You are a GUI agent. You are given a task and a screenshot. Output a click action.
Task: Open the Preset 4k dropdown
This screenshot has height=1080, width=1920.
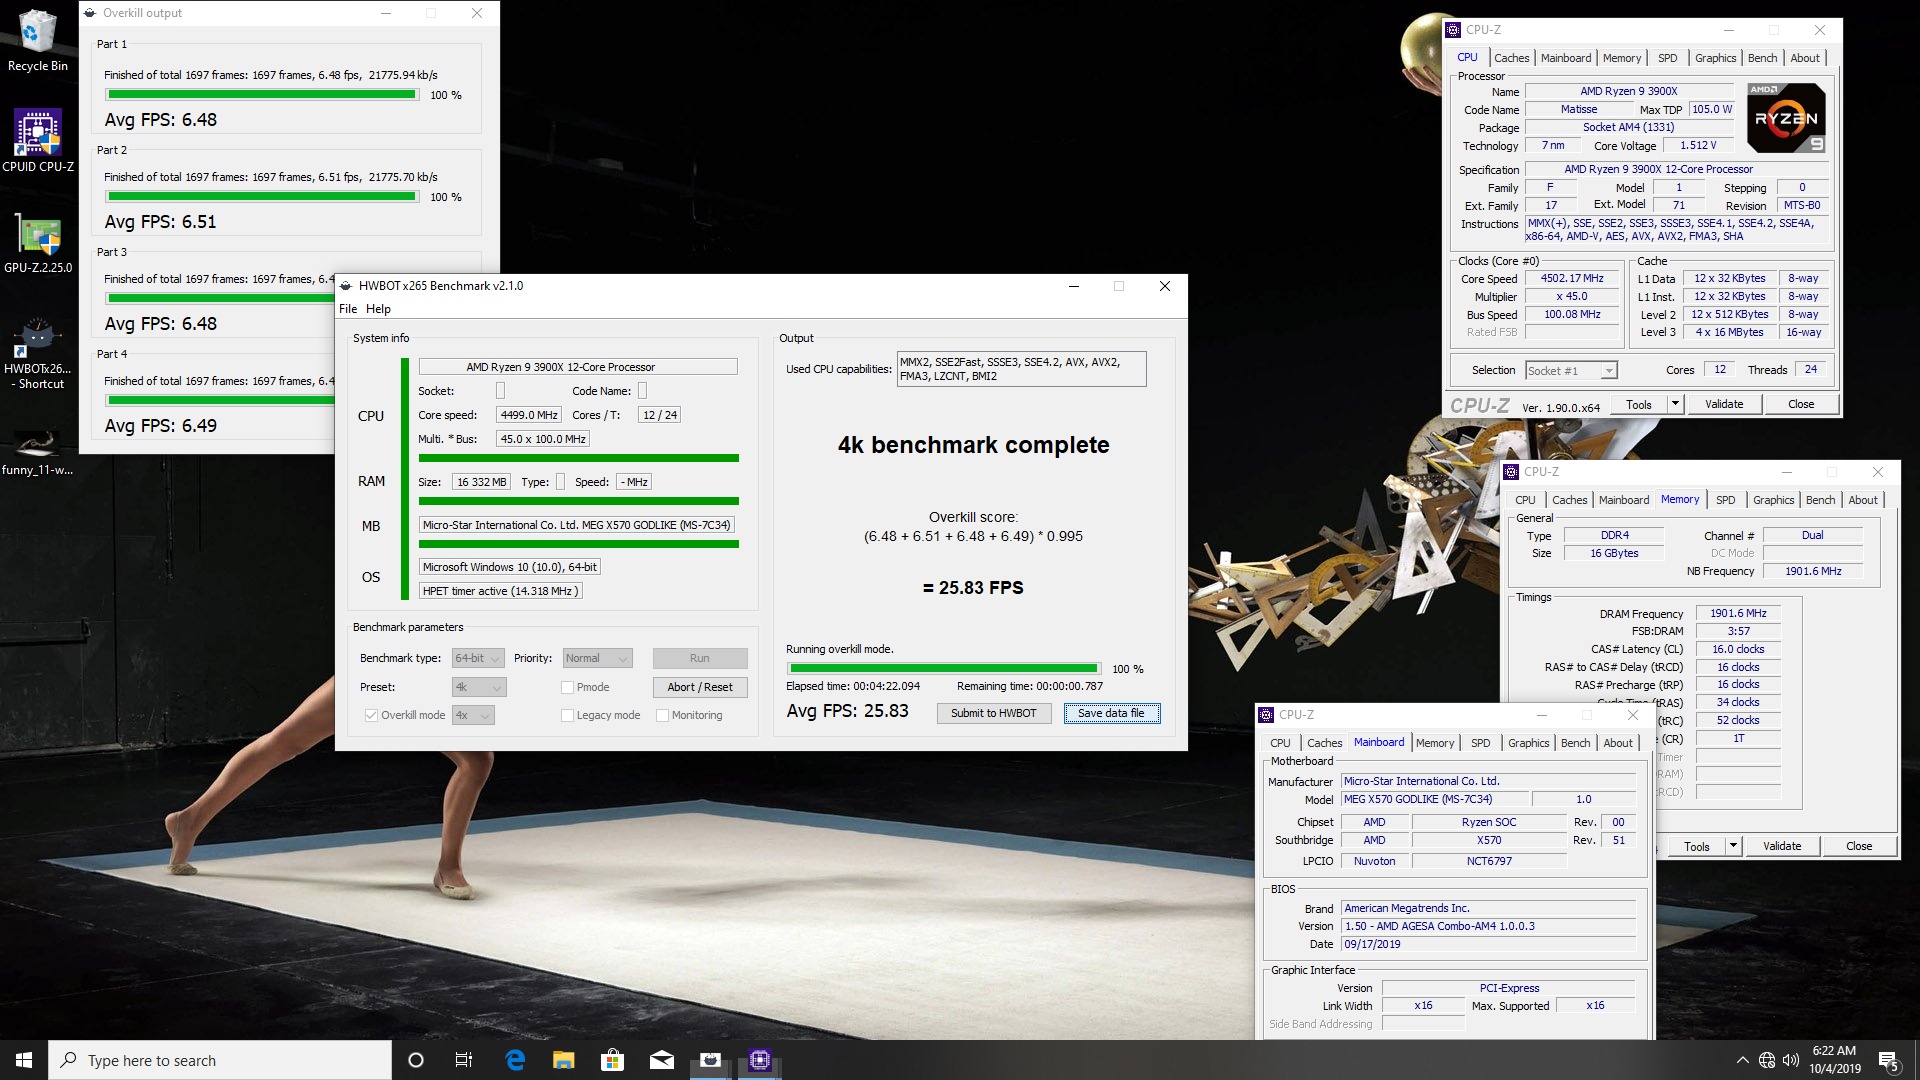tap(479, 687)
